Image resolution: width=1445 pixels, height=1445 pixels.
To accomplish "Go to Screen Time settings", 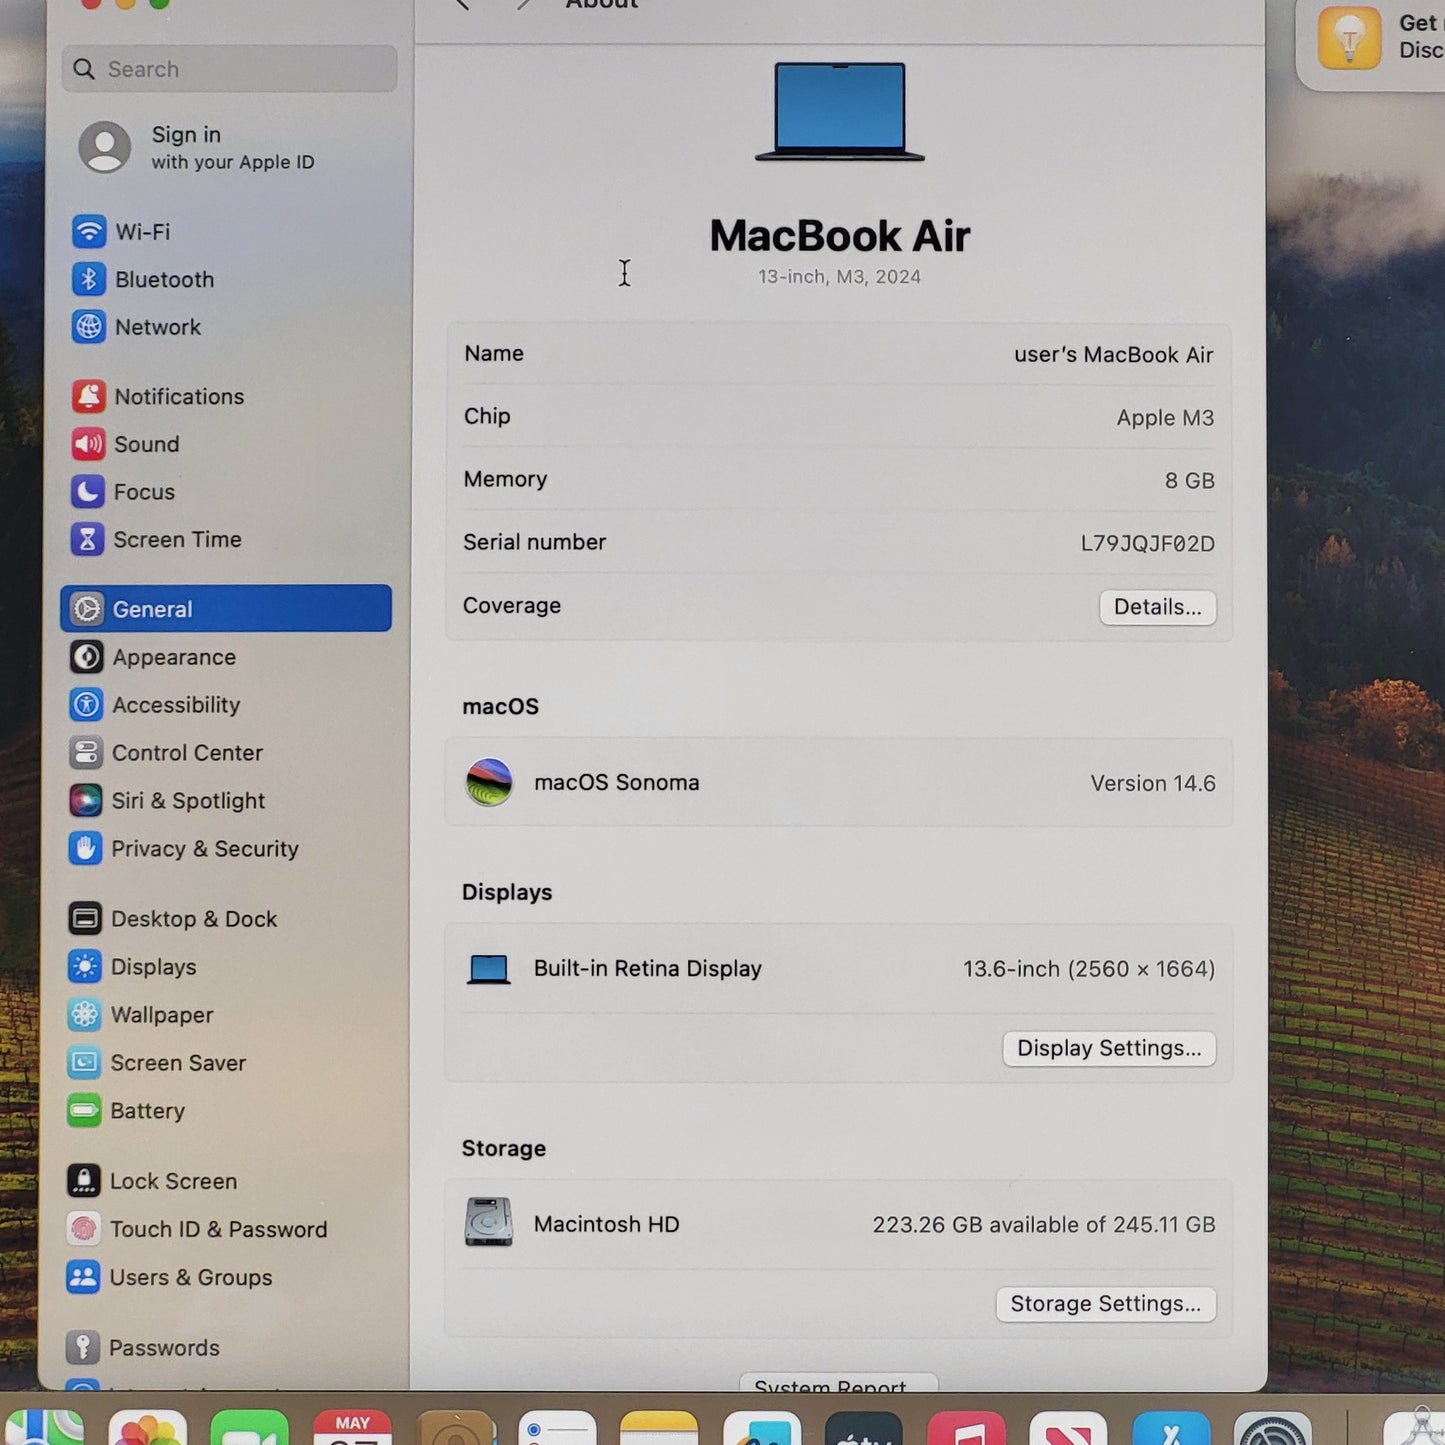I will (x=227, y=540).
